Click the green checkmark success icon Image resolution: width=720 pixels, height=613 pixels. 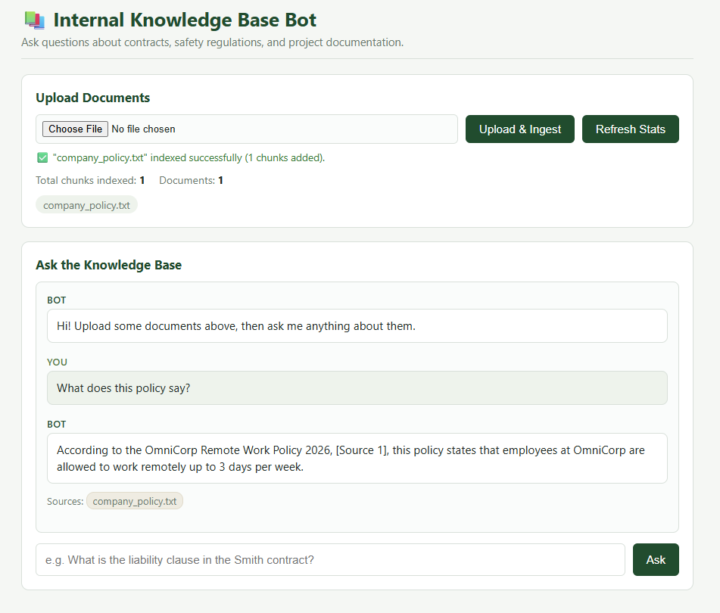(42, 158)
